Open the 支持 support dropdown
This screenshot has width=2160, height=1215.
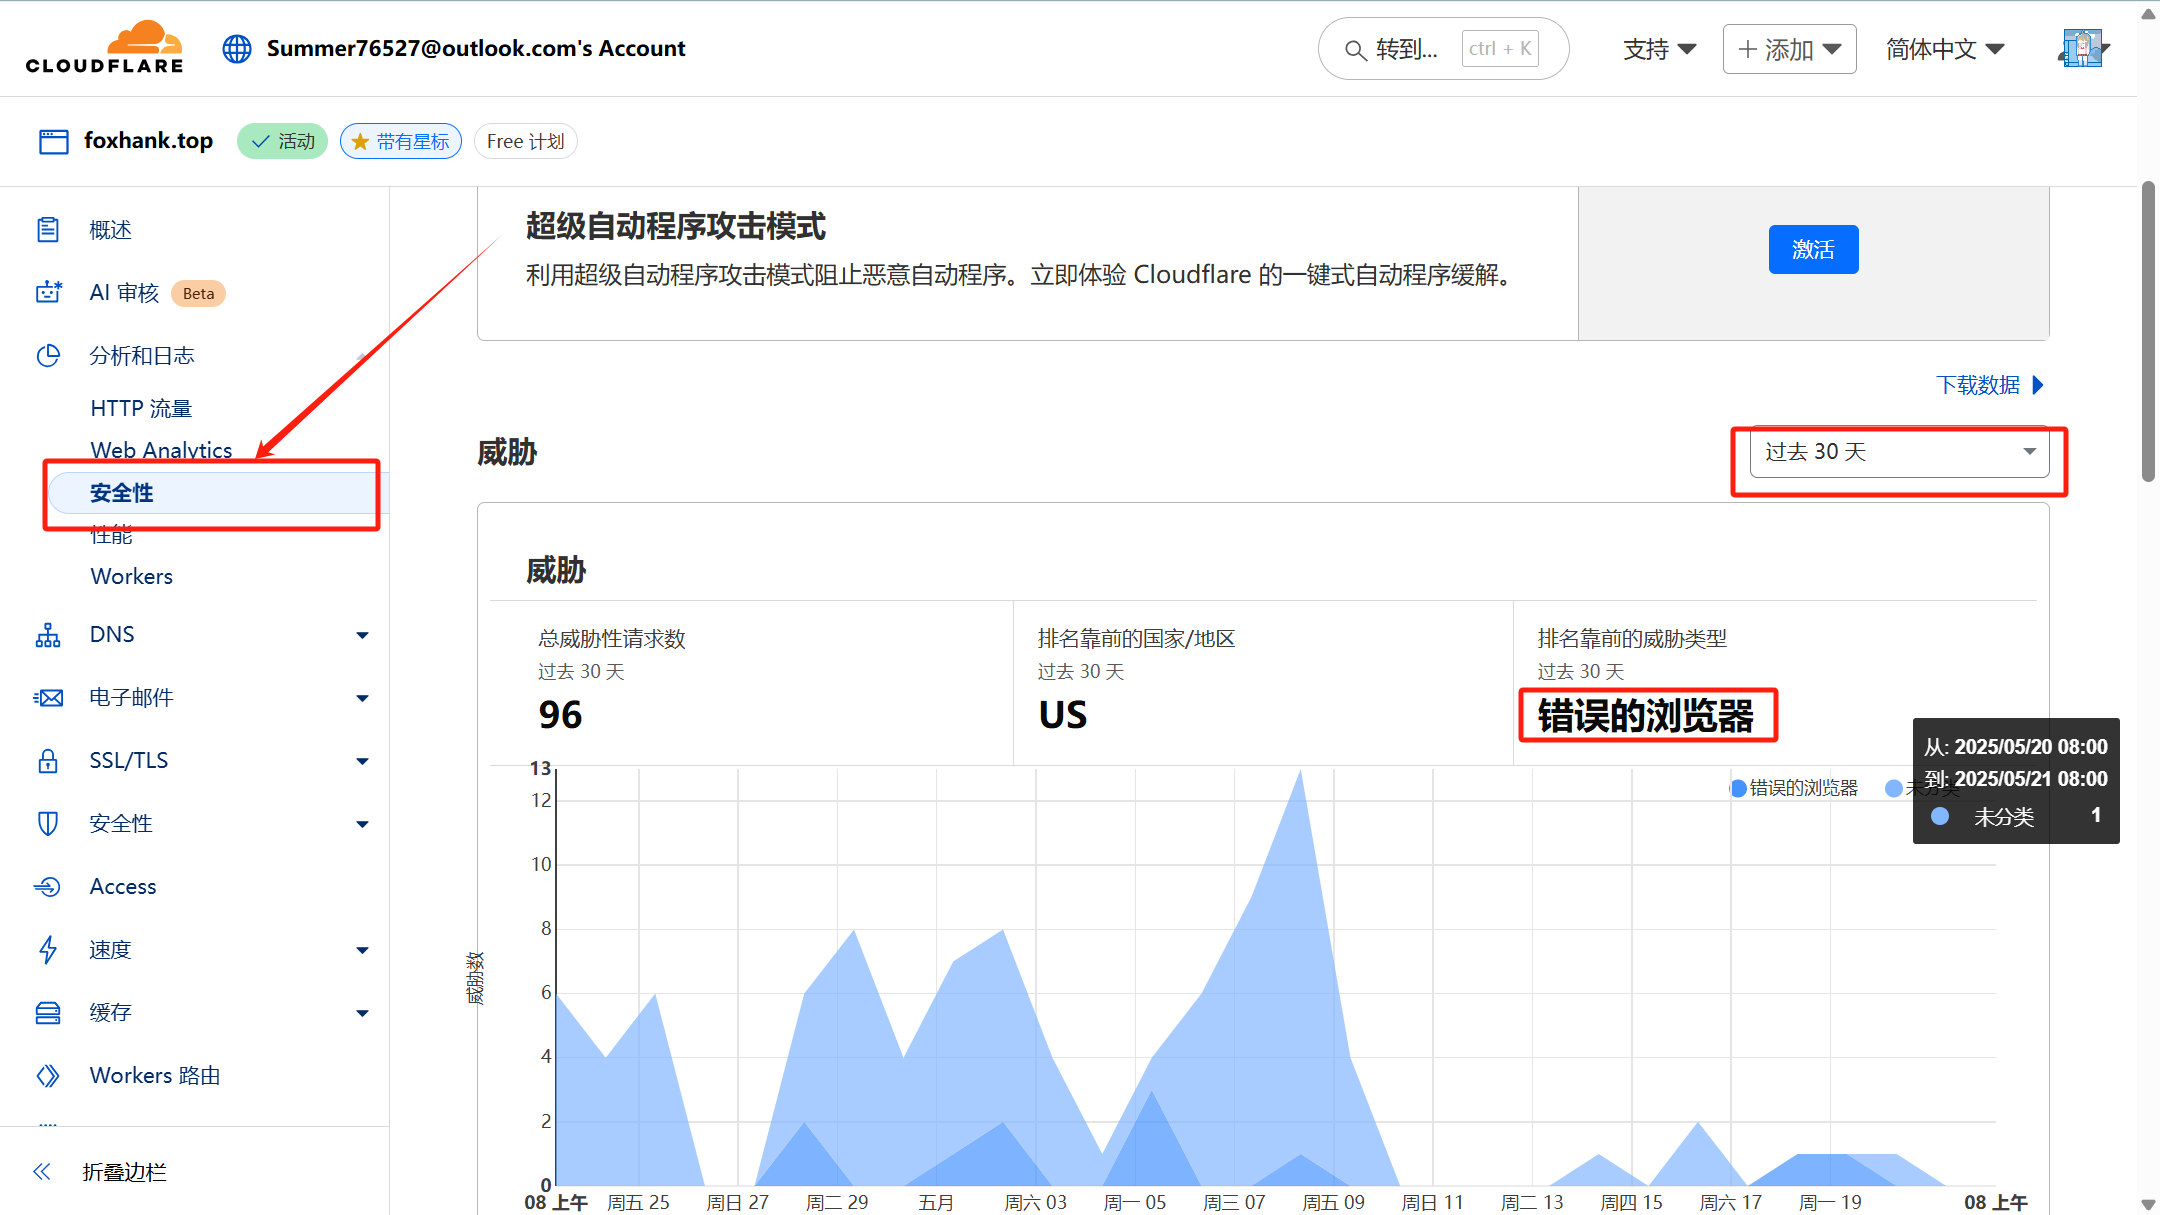pyautogui.click(x=1659, y=49)
